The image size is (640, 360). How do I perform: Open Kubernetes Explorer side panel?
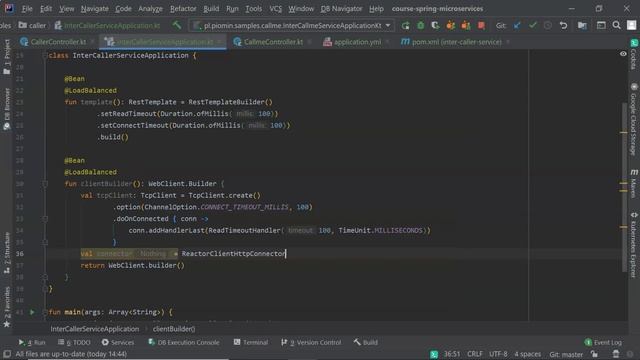coord(634,244)
